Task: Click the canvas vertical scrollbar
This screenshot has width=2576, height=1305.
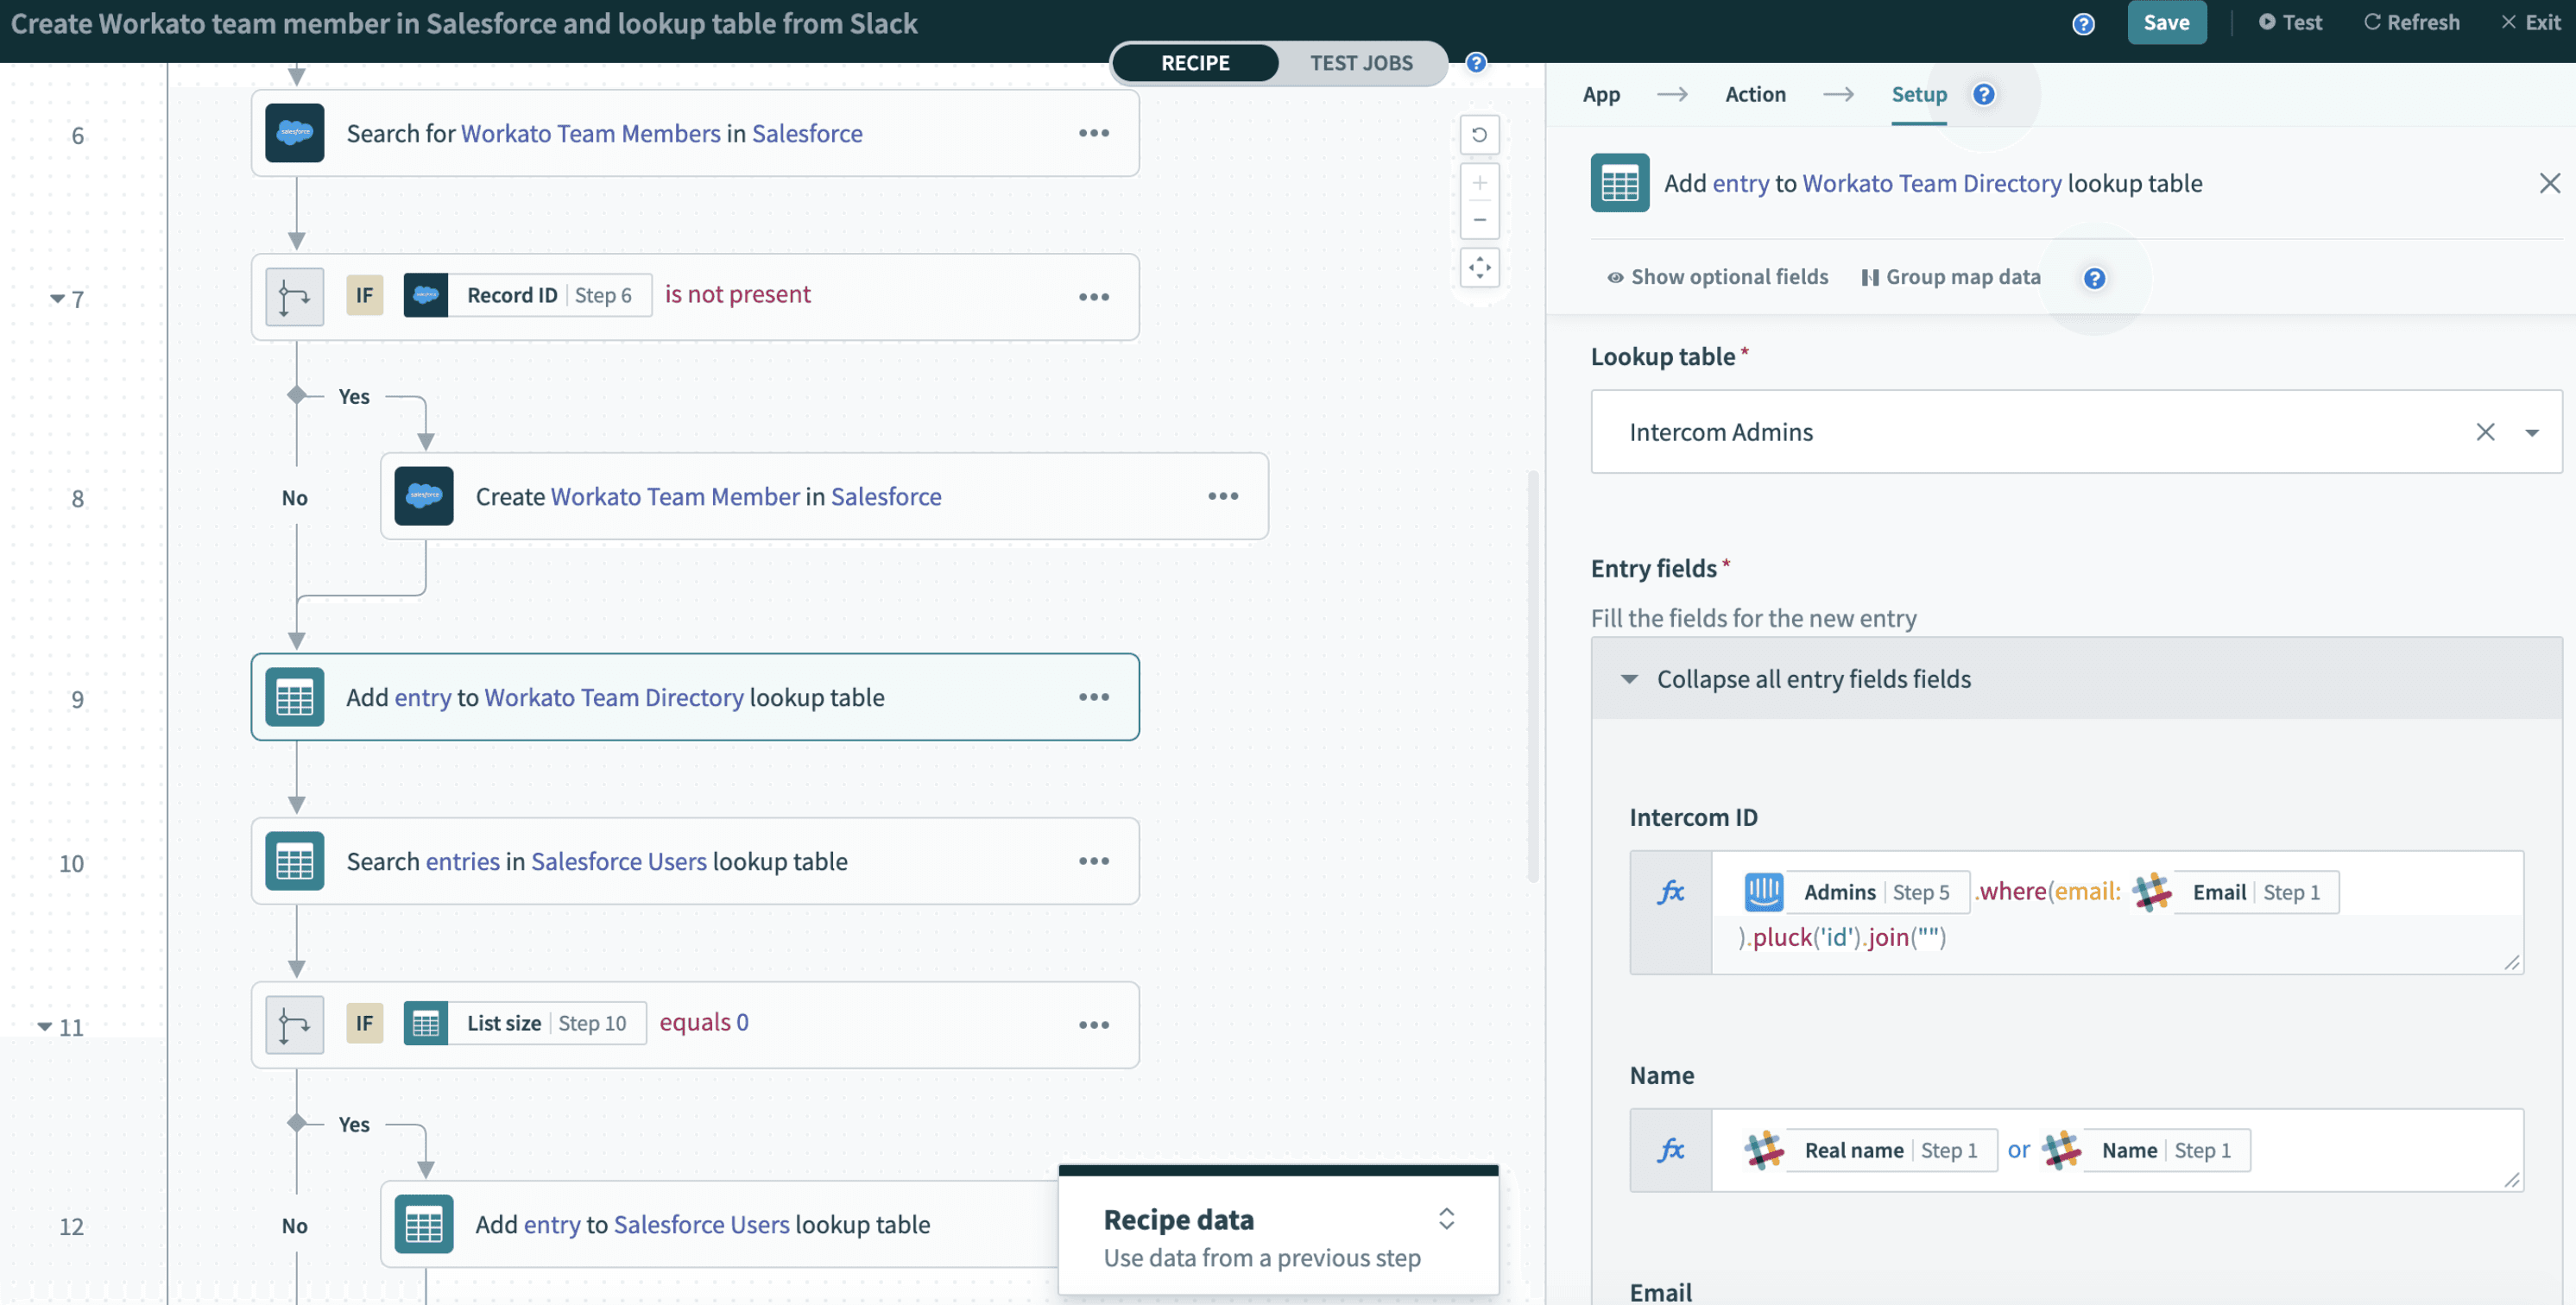Action: point(1532,677)
